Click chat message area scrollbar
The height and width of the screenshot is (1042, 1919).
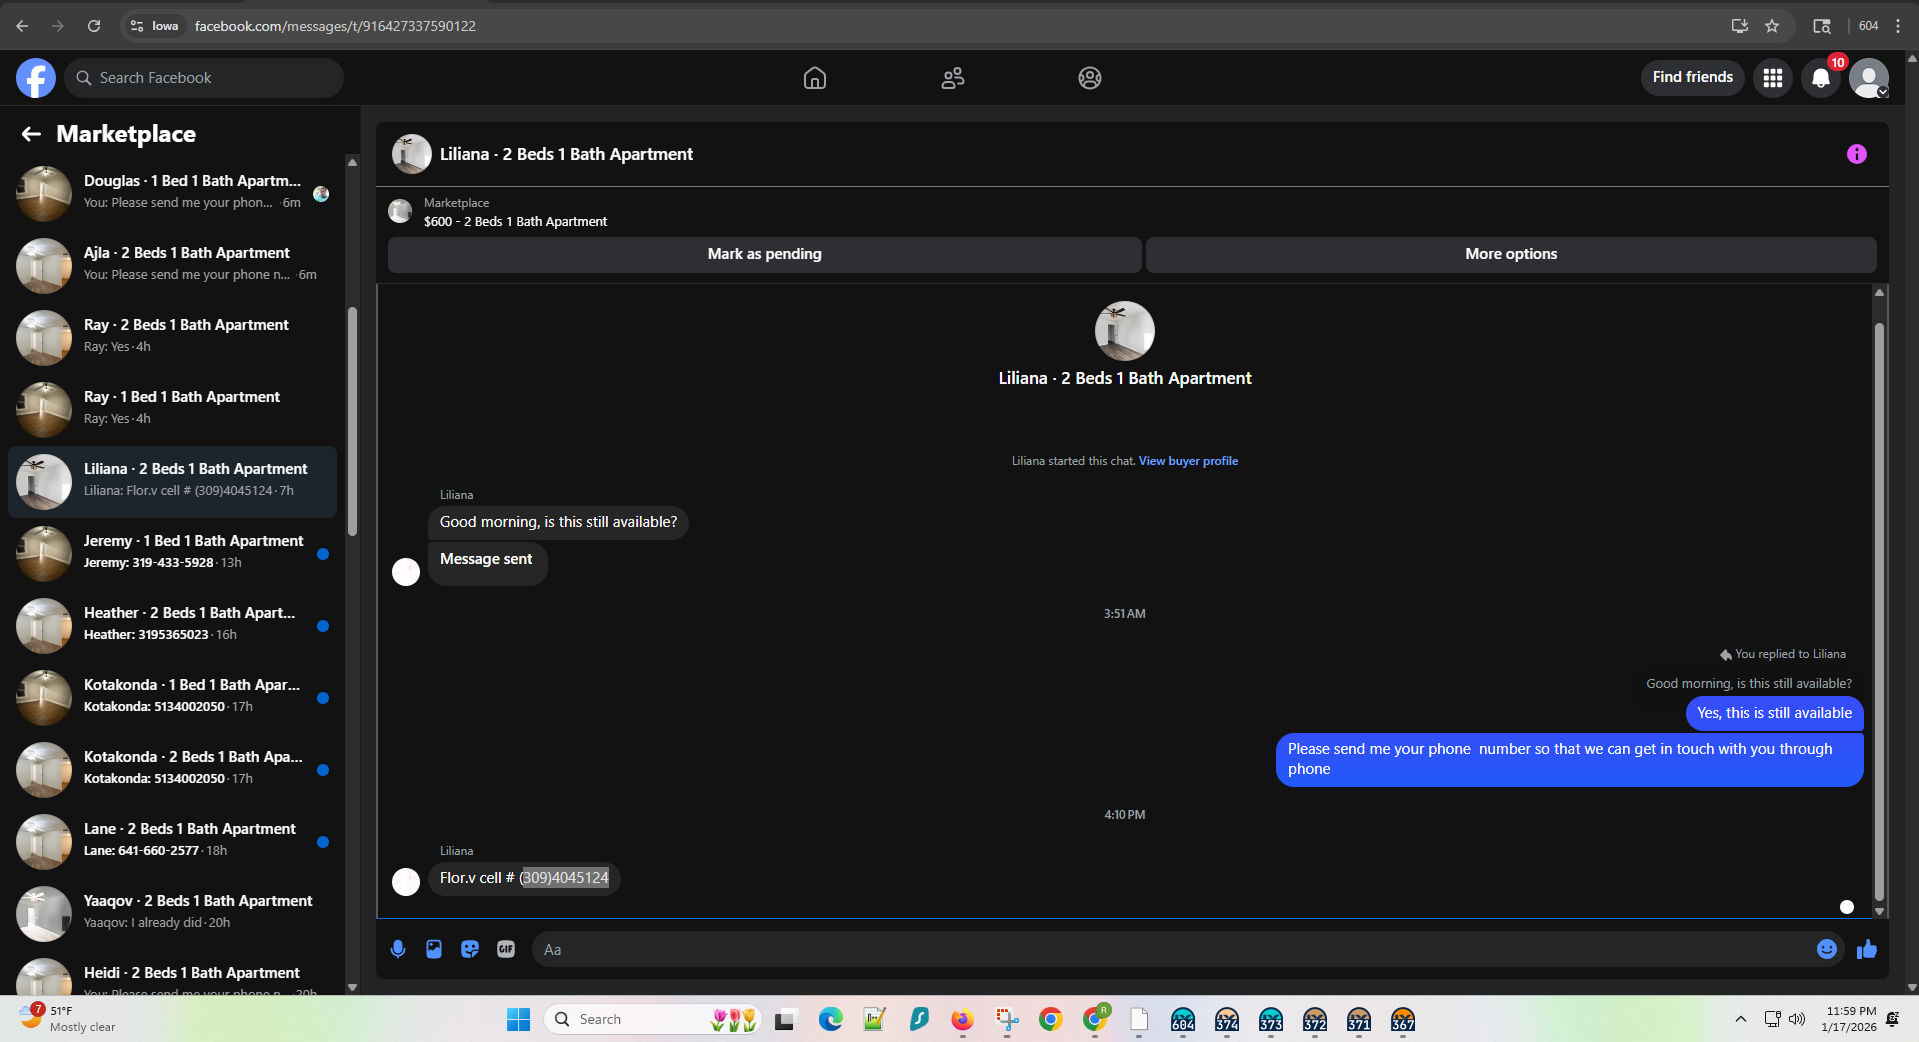tap(1879, 611)
